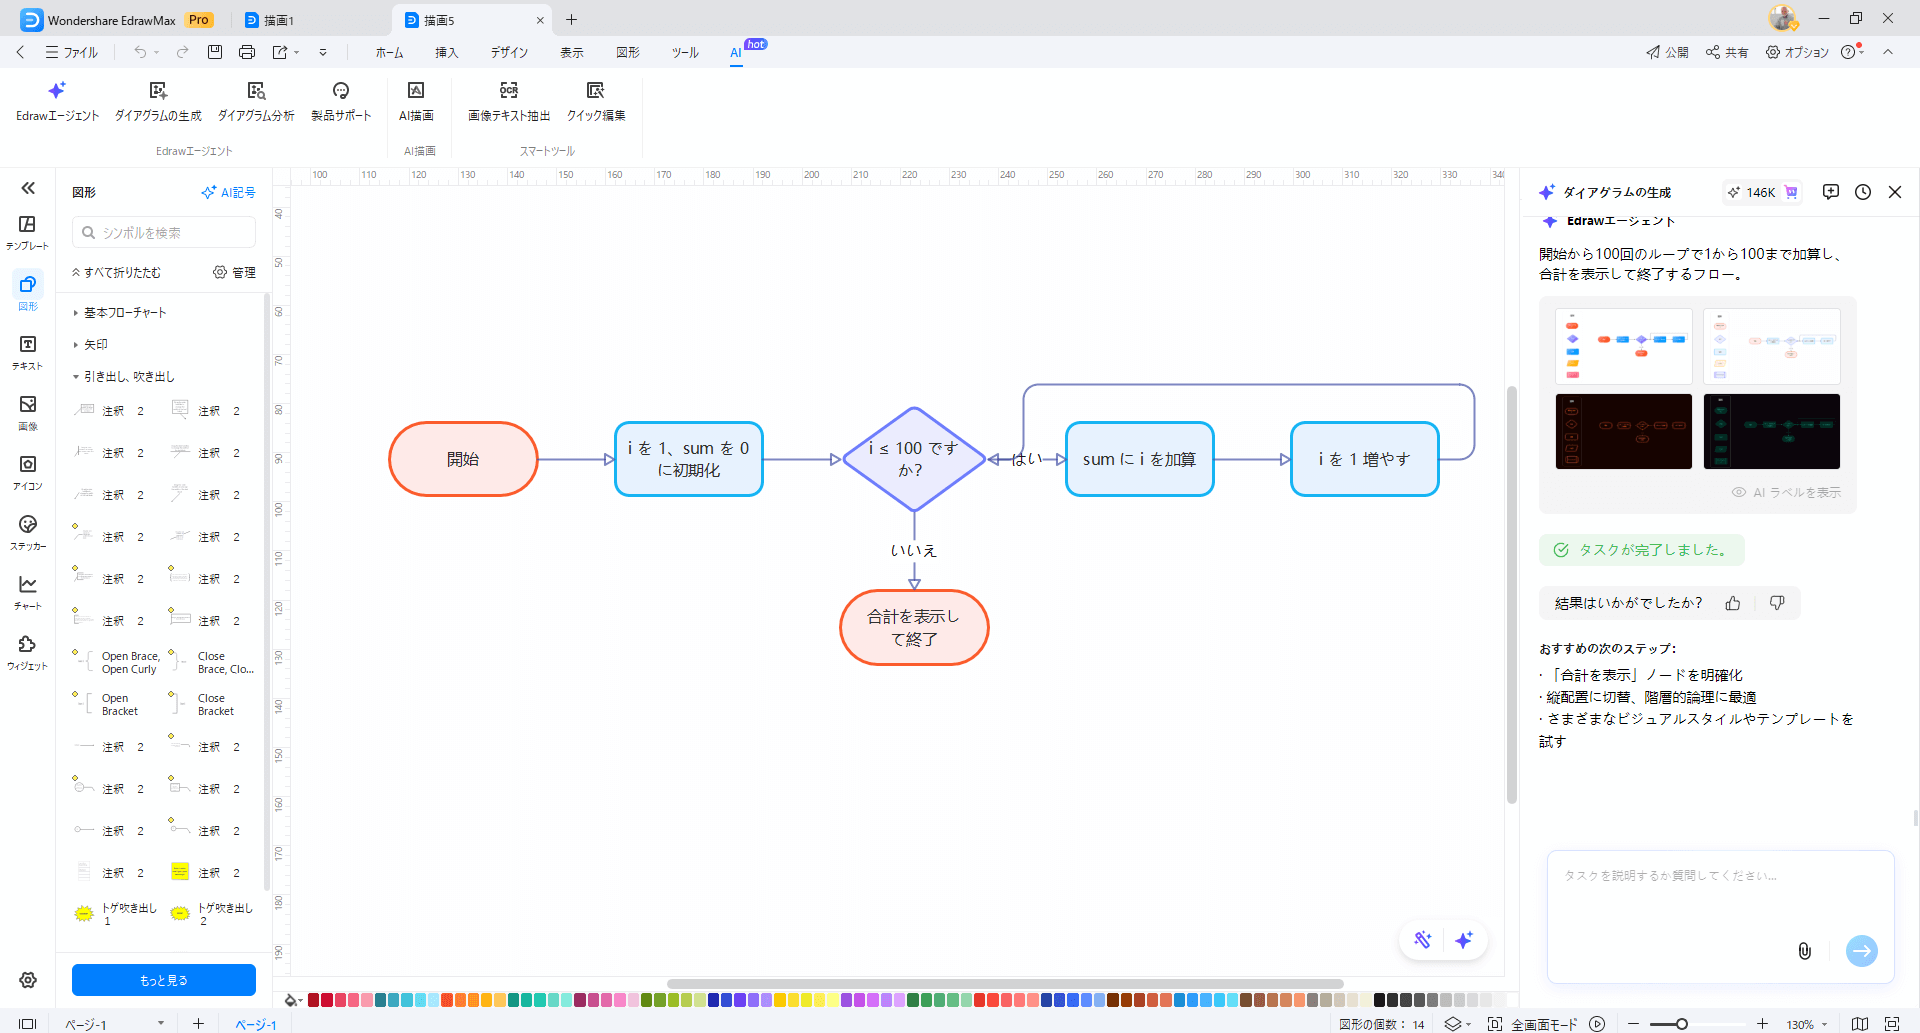The height and width of the screenshot is (1033, 1920).
Task: Collapse the 基本フローチャート section
Action: click(124, 311)
